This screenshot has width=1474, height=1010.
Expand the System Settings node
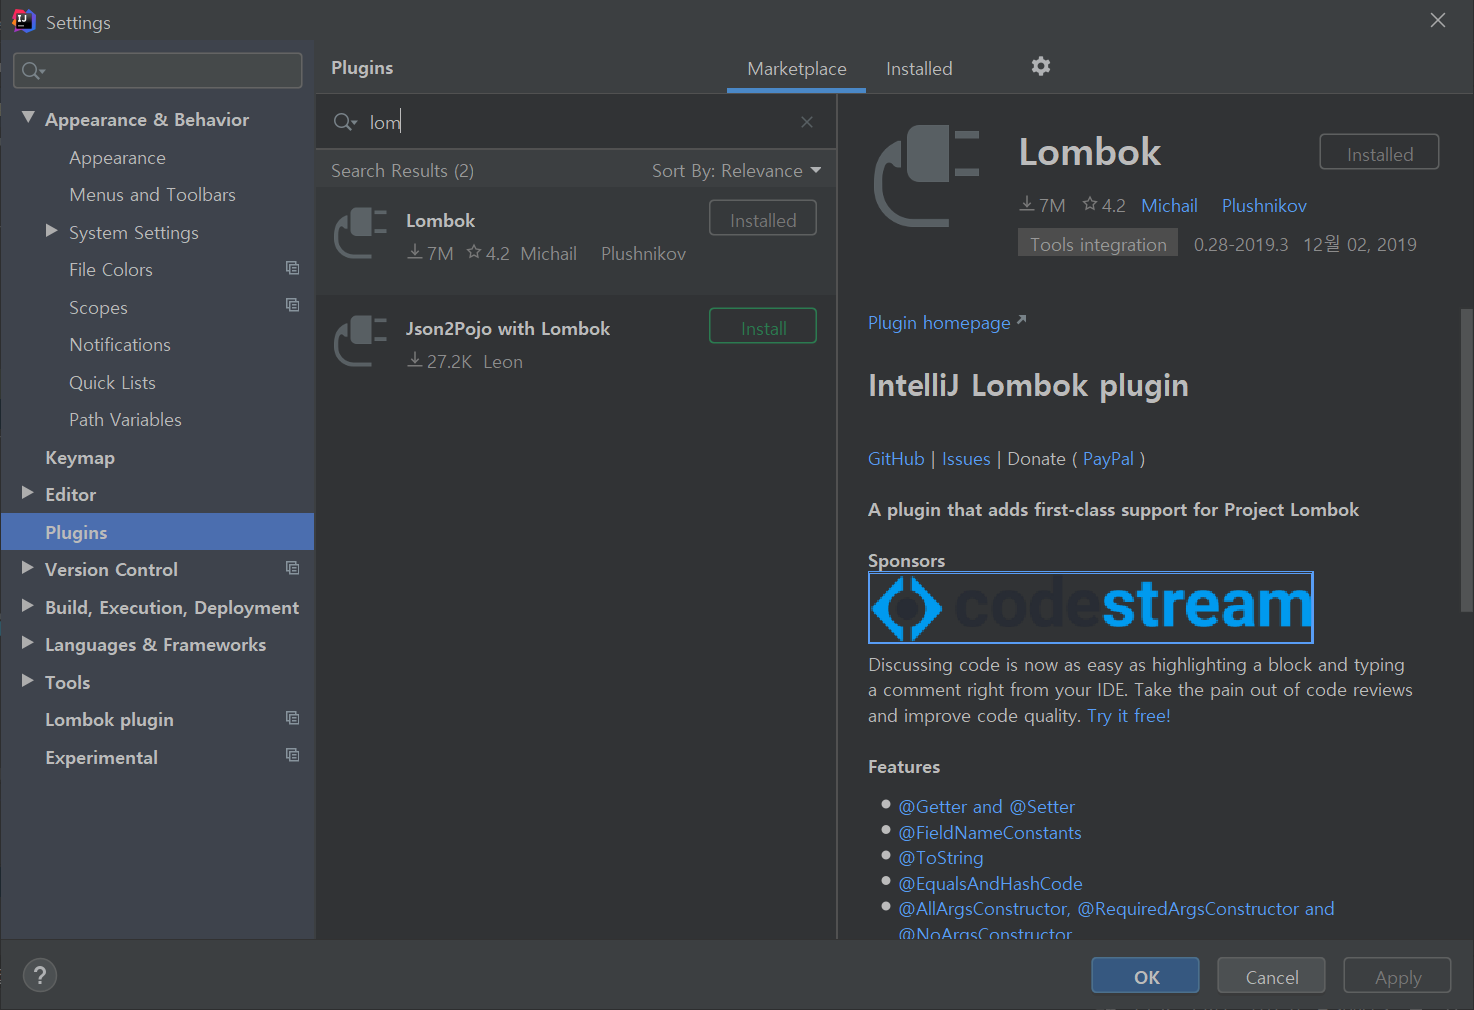click(x=52, y=231)
